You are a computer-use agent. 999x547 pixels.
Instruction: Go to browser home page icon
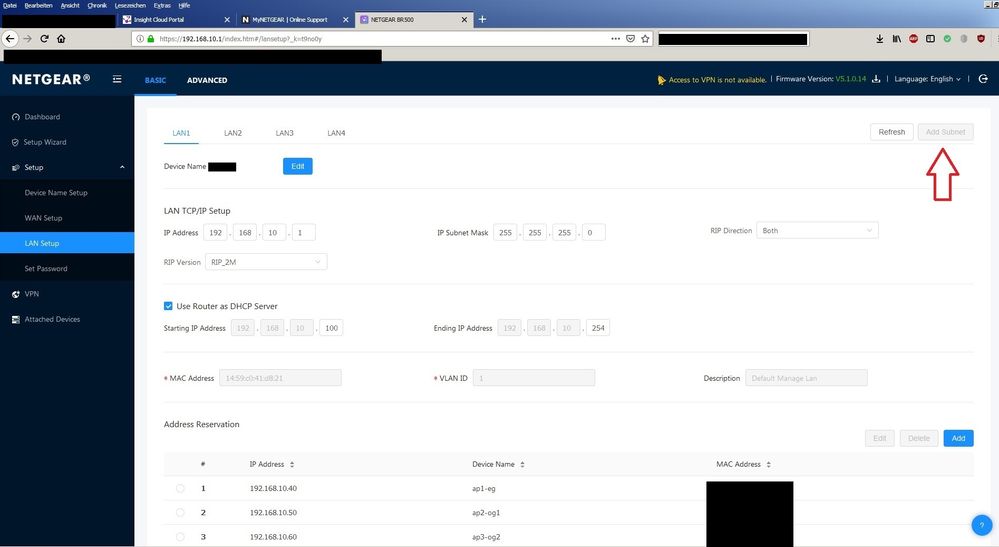coord(61,39)
